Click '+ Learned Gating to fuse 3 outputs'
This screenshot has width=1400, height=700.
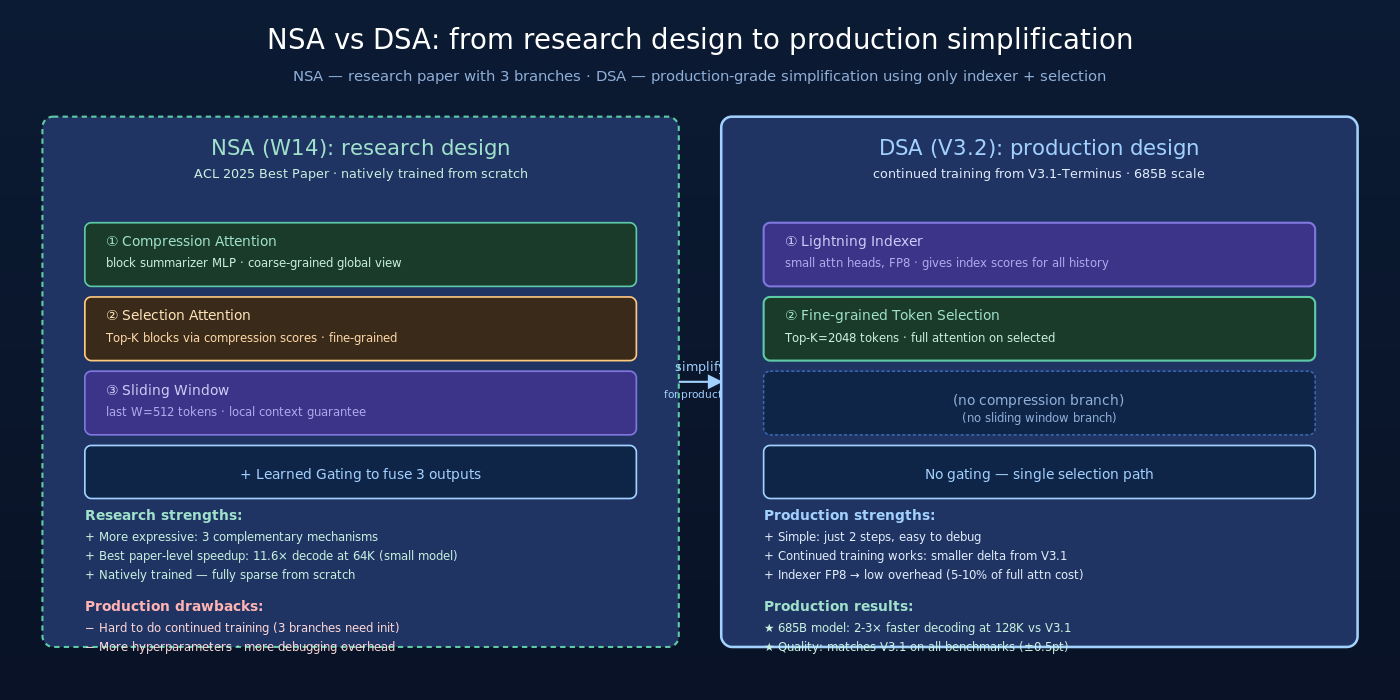(x=360, y=474)
